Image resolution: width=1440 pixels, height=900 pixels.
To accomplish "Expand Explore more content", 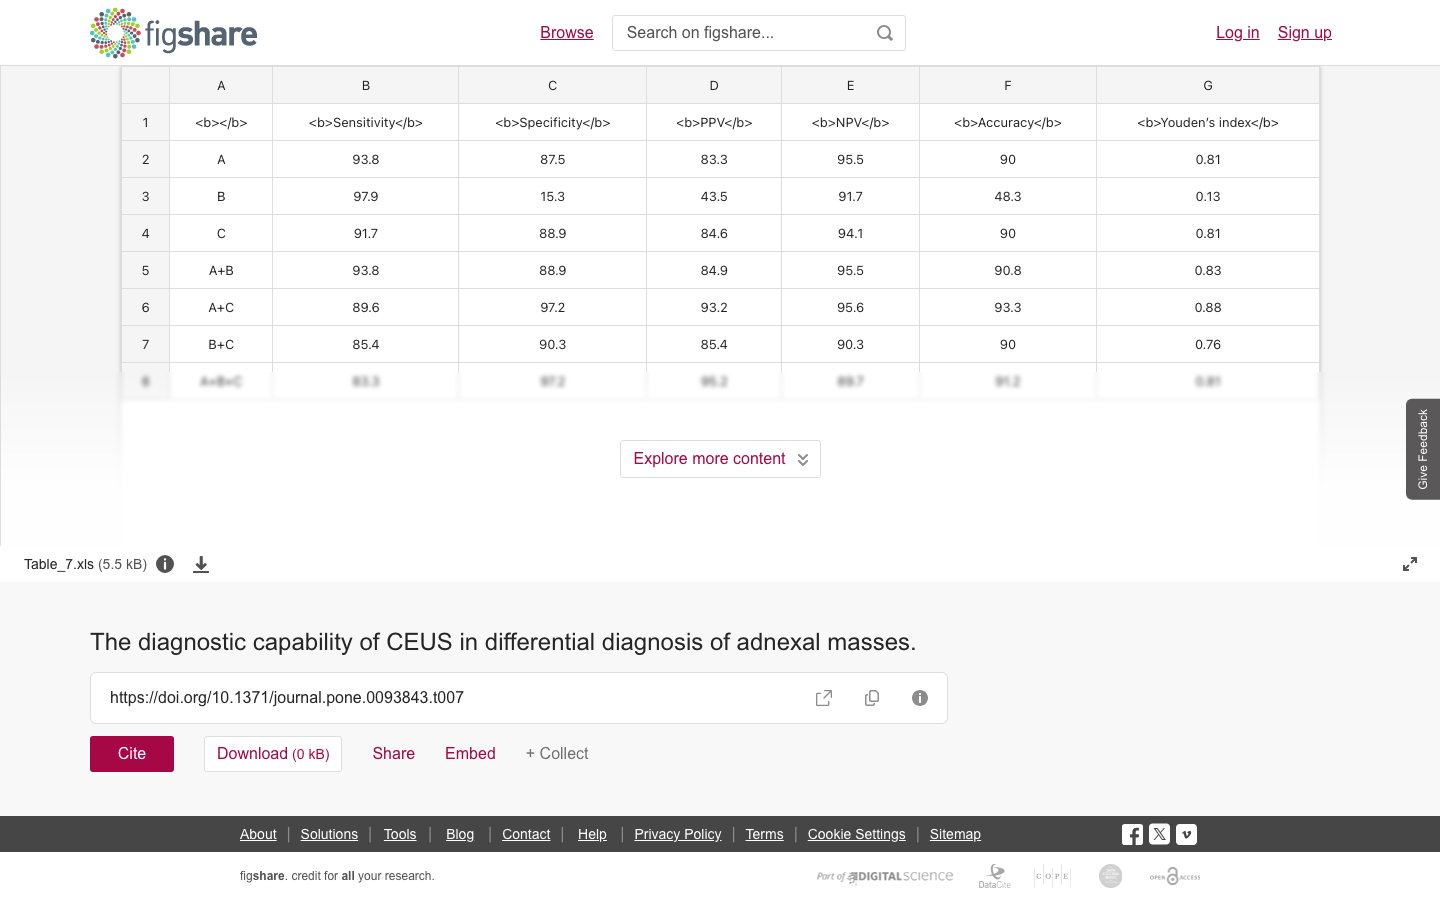I will 720,459.
